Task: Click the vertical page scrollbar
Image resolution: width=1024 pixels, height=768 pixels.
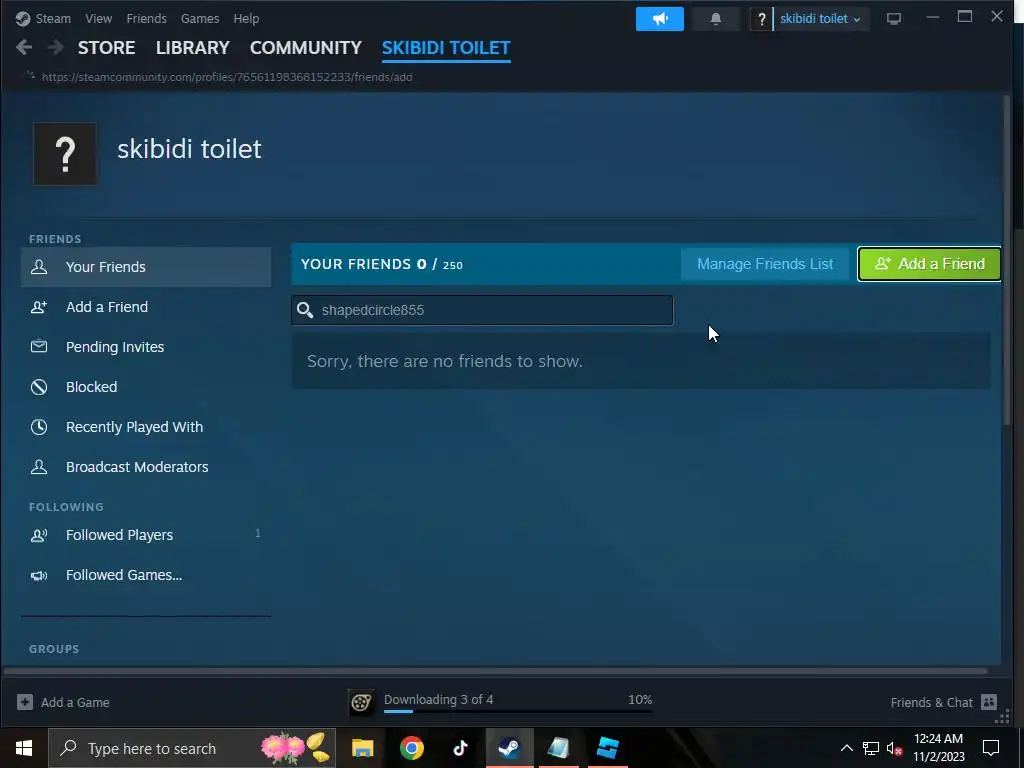Action: [x=1006, y=261]
